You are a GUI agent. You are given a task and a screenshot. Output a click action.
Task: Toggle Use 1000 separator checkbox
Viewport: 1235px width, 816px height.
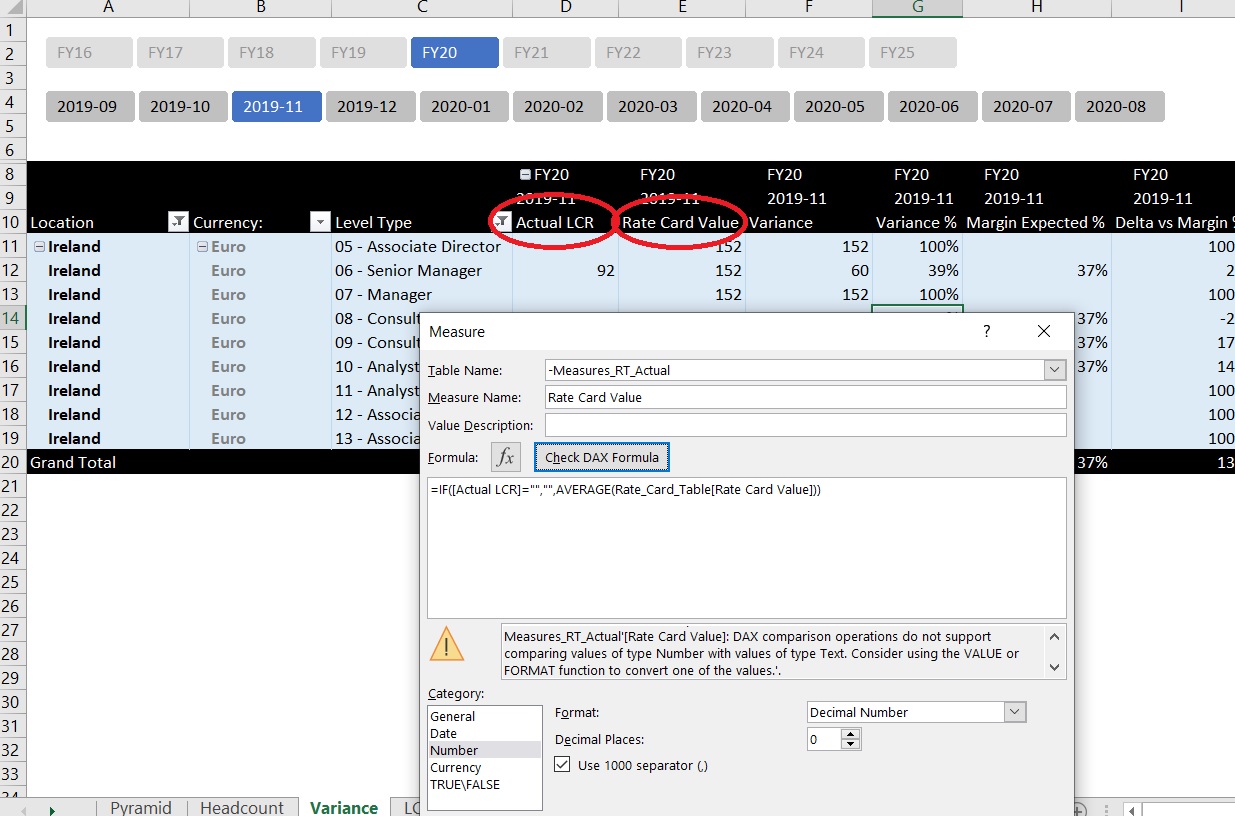pos(563,765)
